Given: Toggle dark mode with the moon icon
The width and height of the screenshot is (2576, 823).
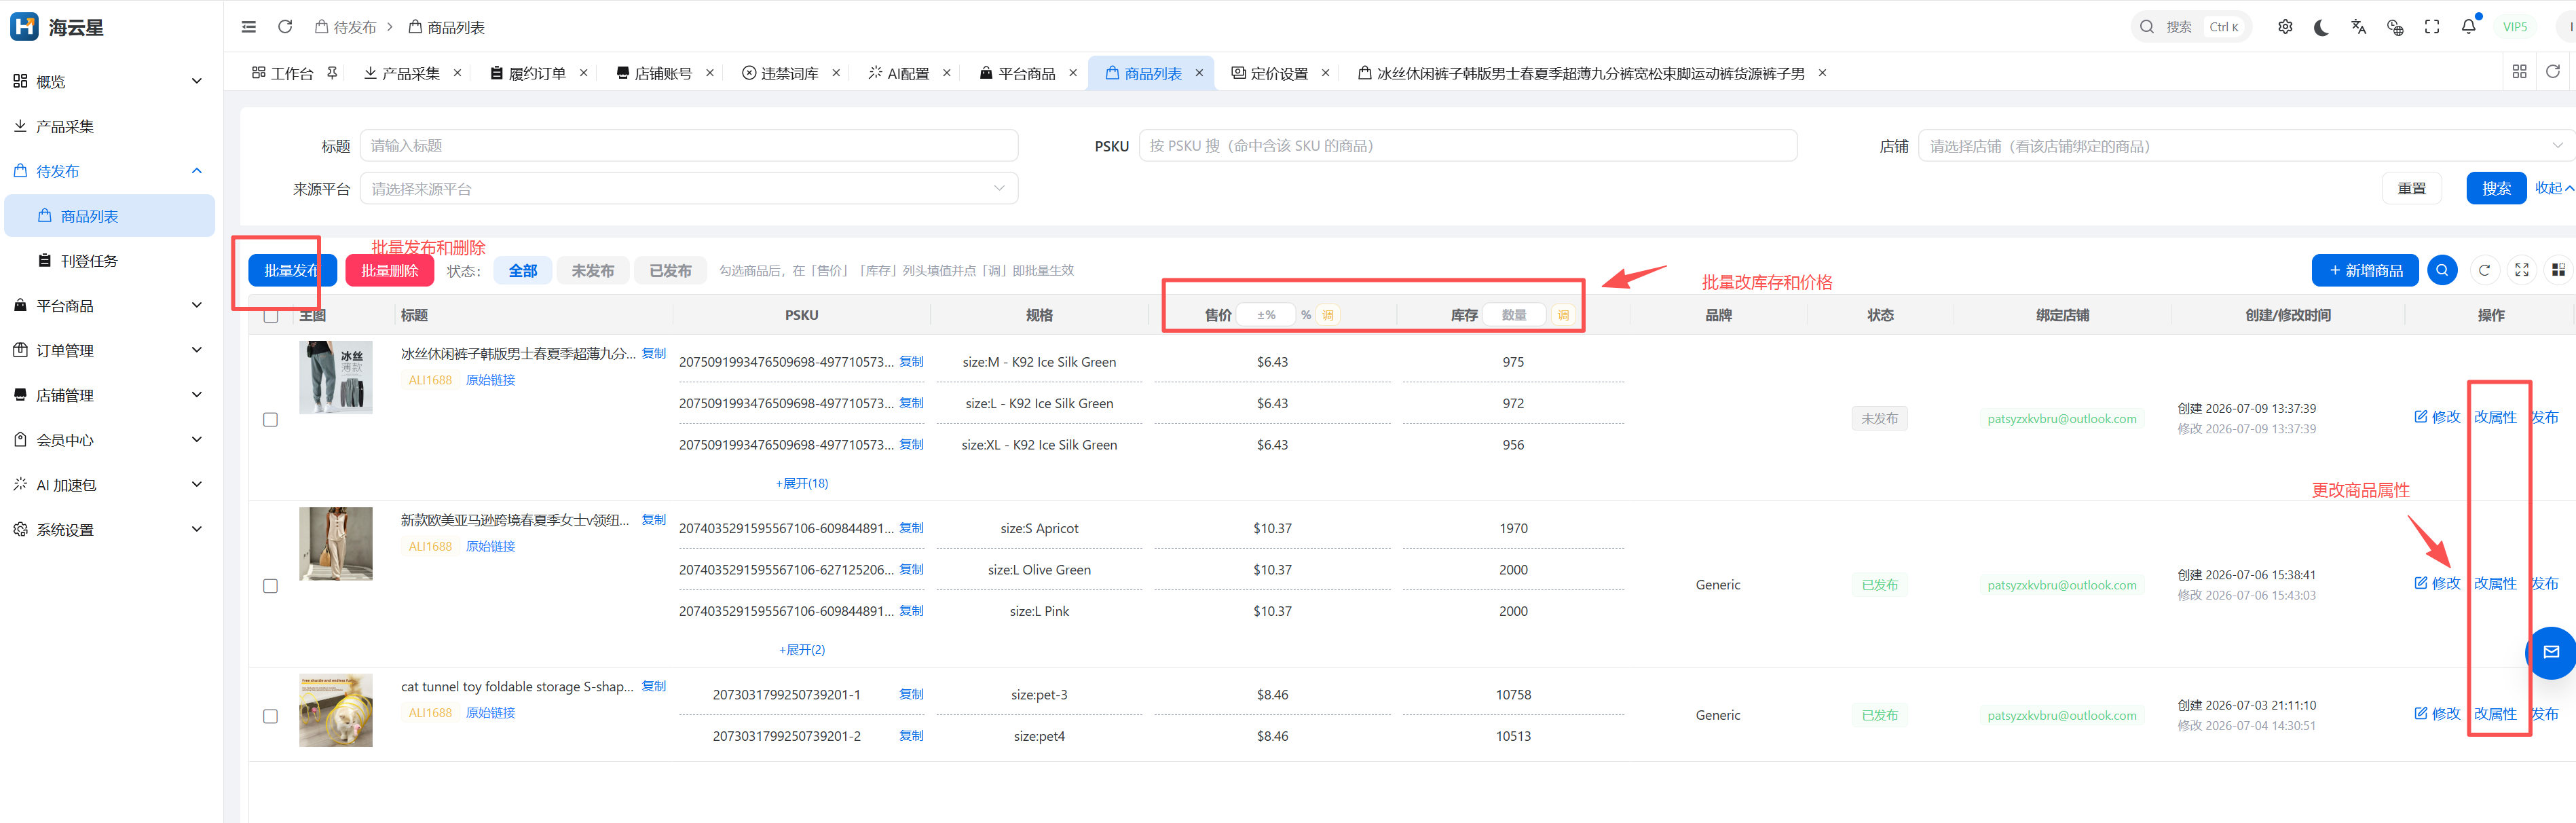Looking at the screenshot, I should (2321, 27).
